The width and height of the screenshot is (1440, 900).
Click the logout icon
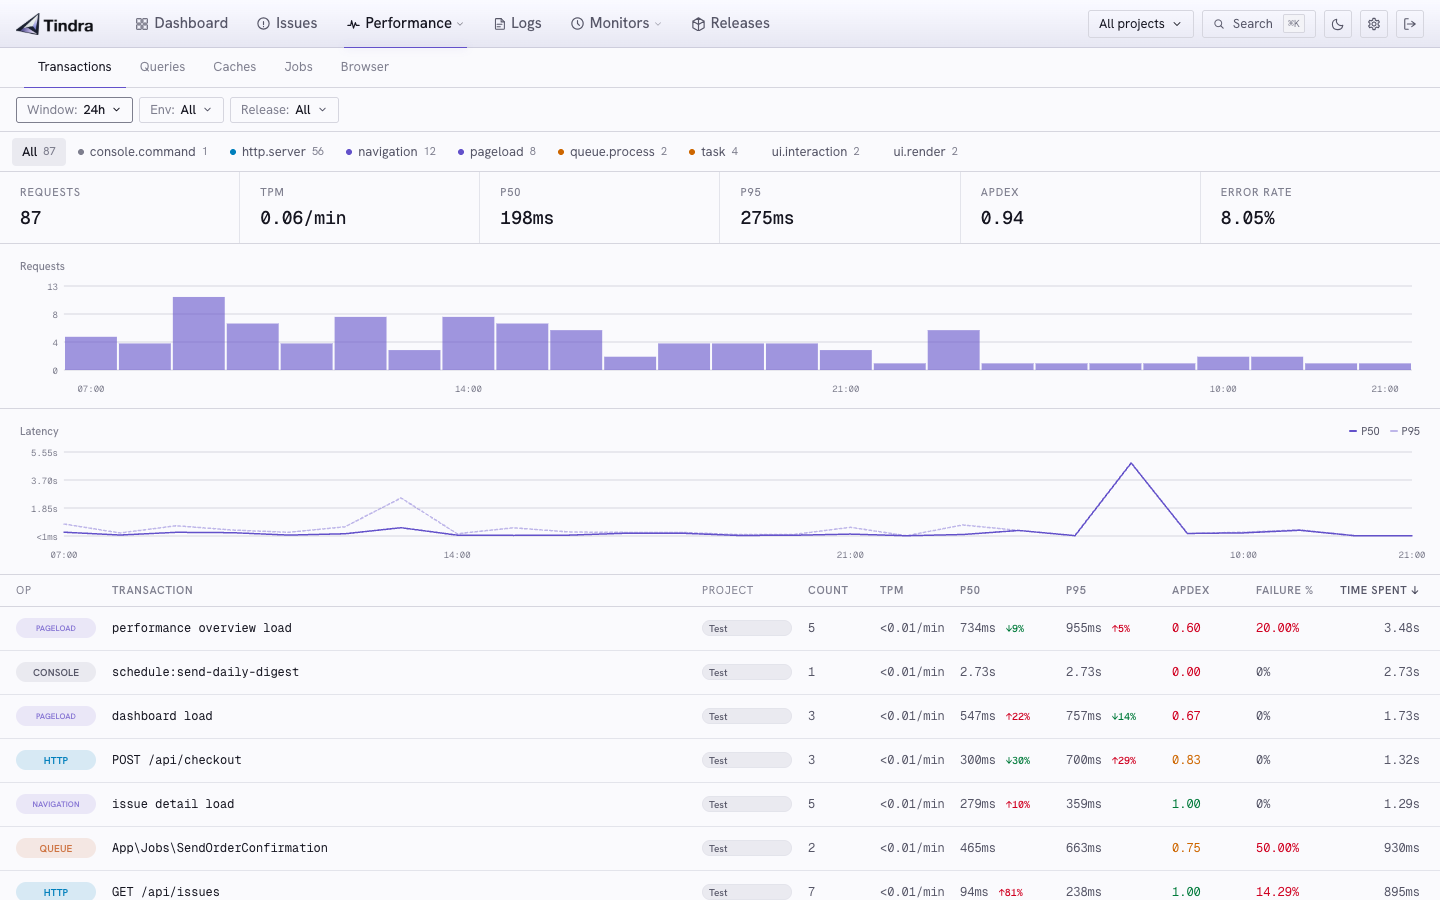pyautogui.click(x=1410, y=24)
